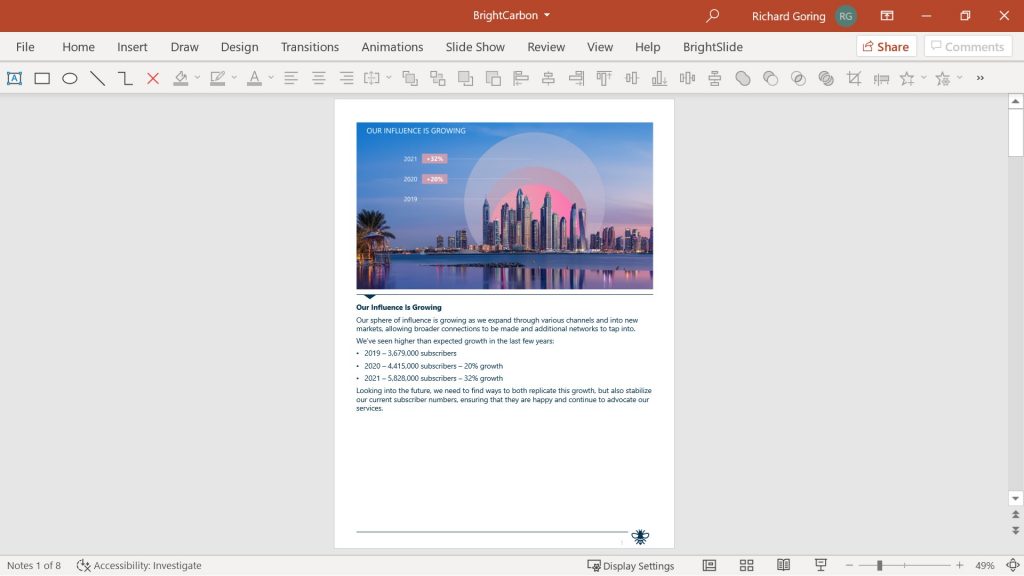1024x576 pixels.
Task: Switch to the Animations tab
Action: tap(392, 46)
